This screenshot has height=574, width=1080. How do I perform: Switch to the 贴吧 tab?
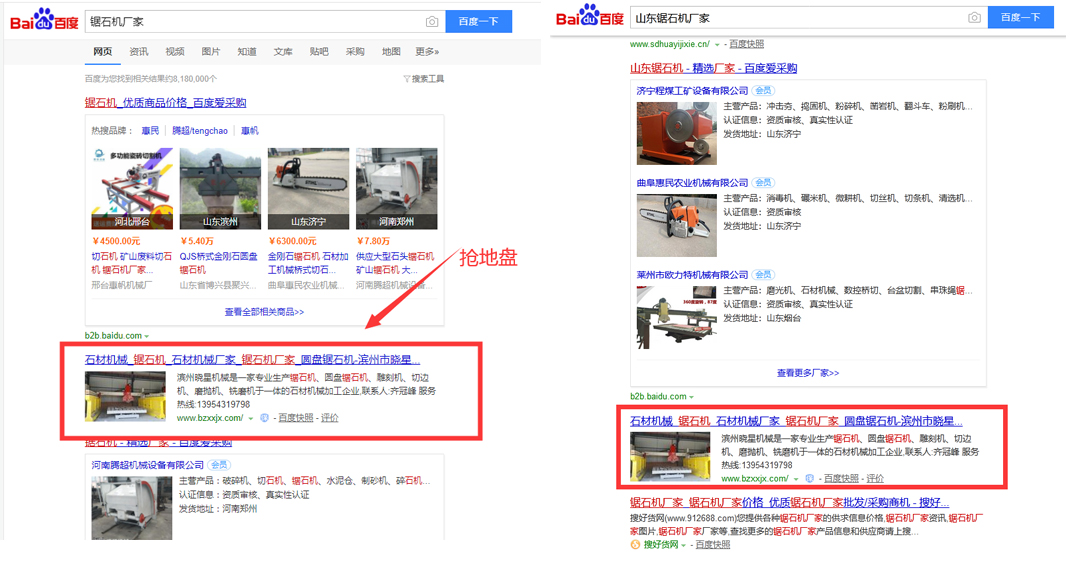pyautogui.click(x=319, y=52)
